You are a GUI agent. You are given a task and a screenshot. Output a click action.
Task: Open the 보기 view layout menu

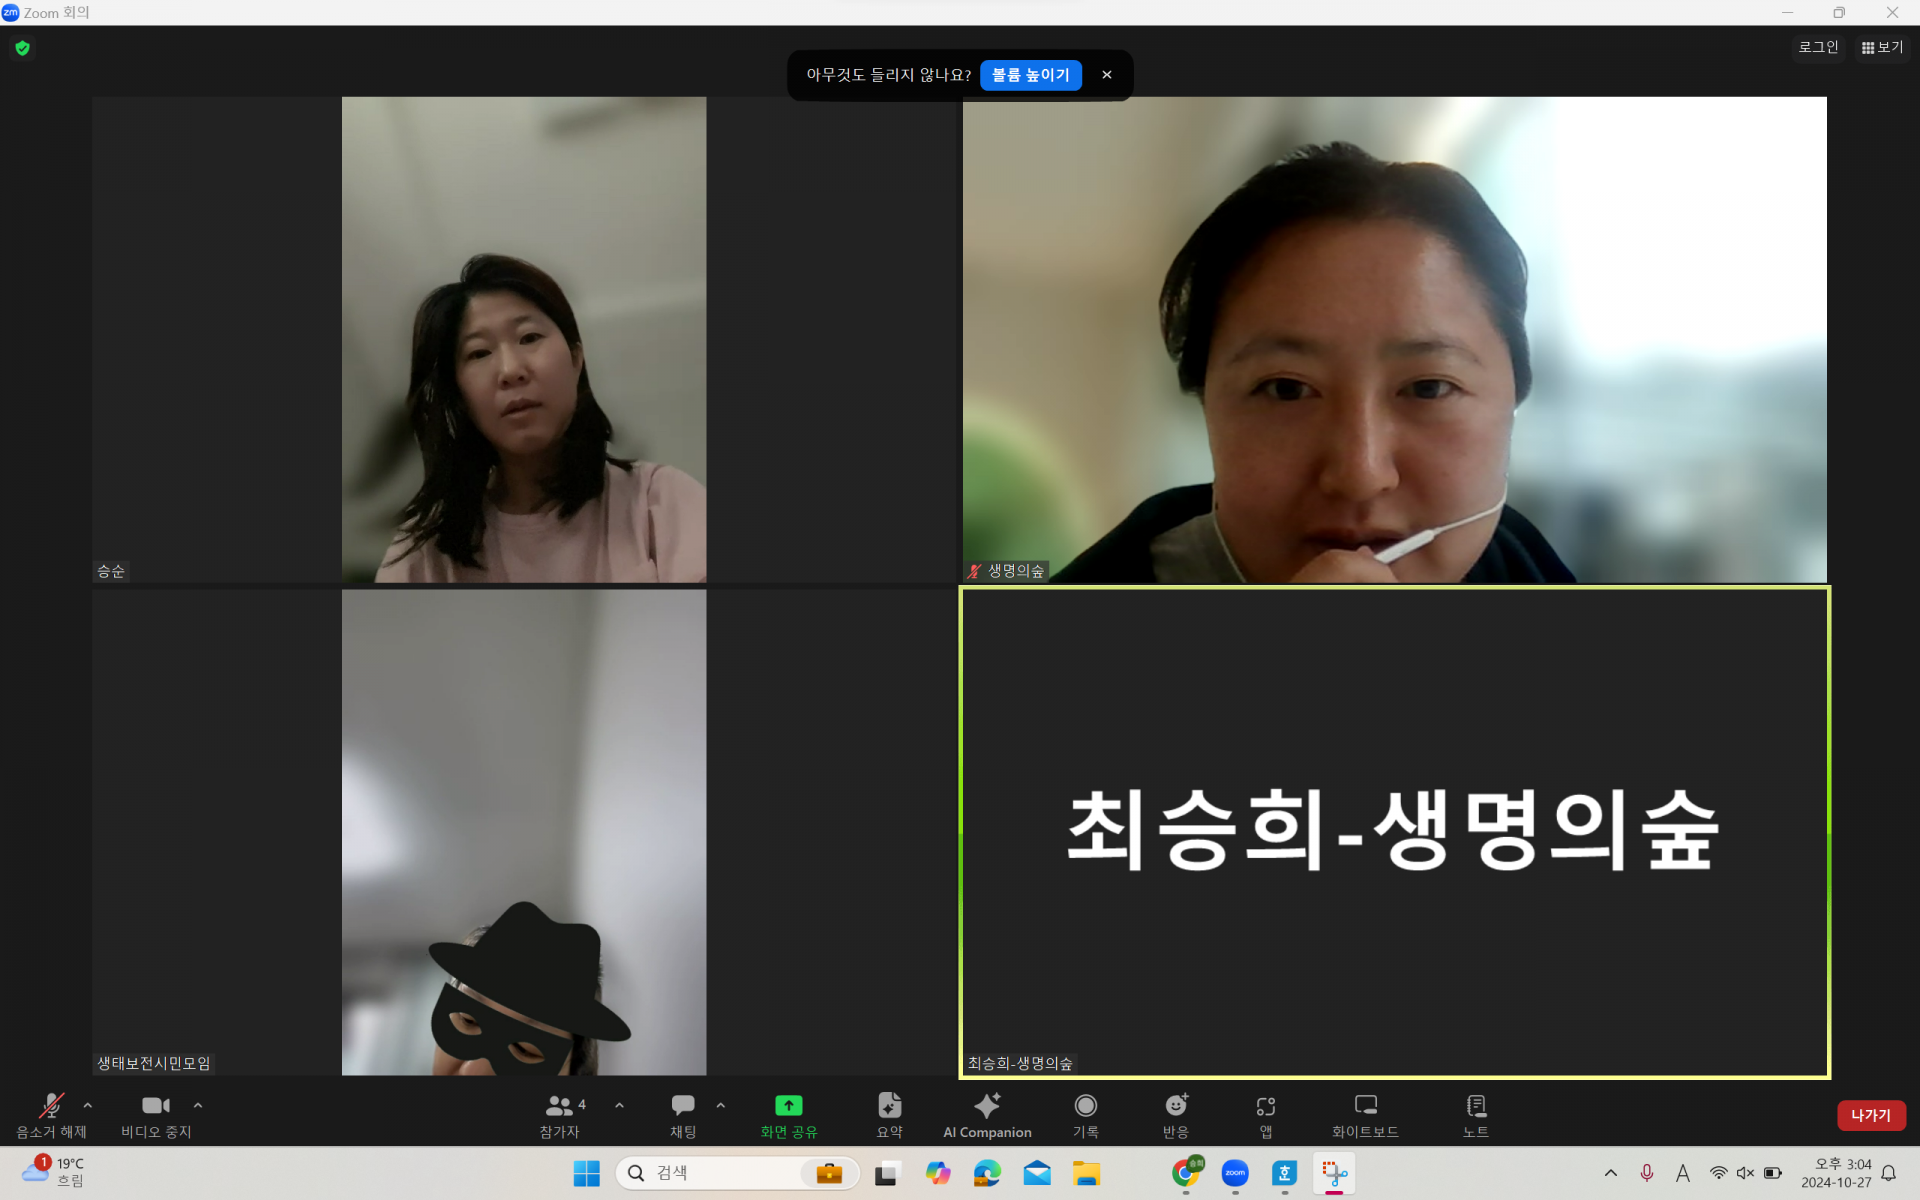click(x=1882, y=47)
